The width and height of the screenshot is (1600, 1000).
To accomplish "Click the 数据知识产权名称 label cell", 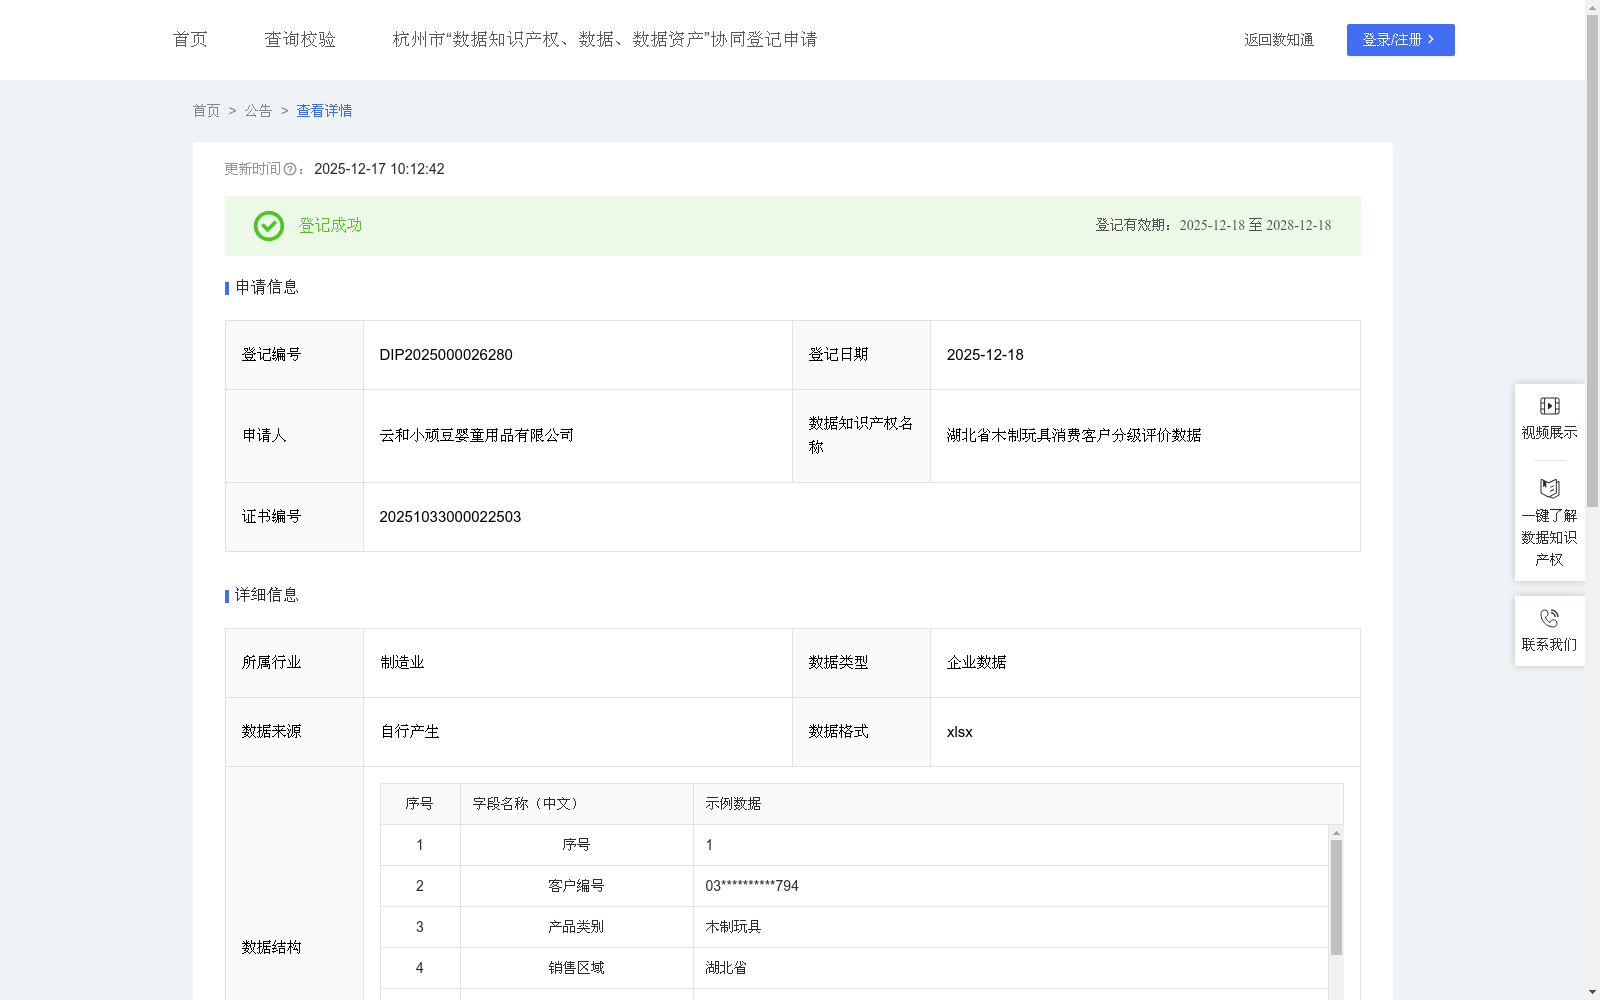I will (861, 436).
